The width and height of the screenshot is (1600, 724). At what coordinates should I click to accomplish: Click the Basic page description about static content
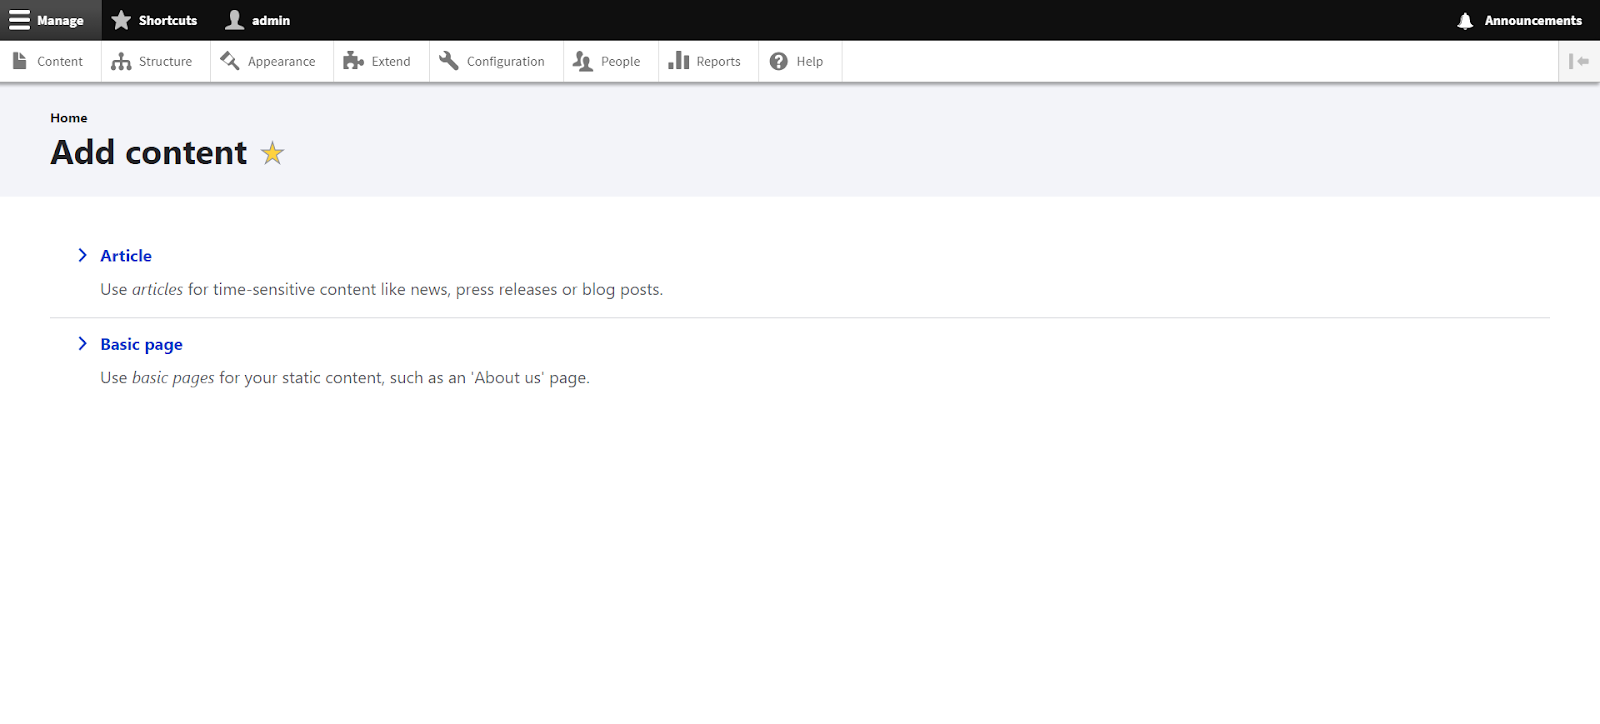coord(345,378)
